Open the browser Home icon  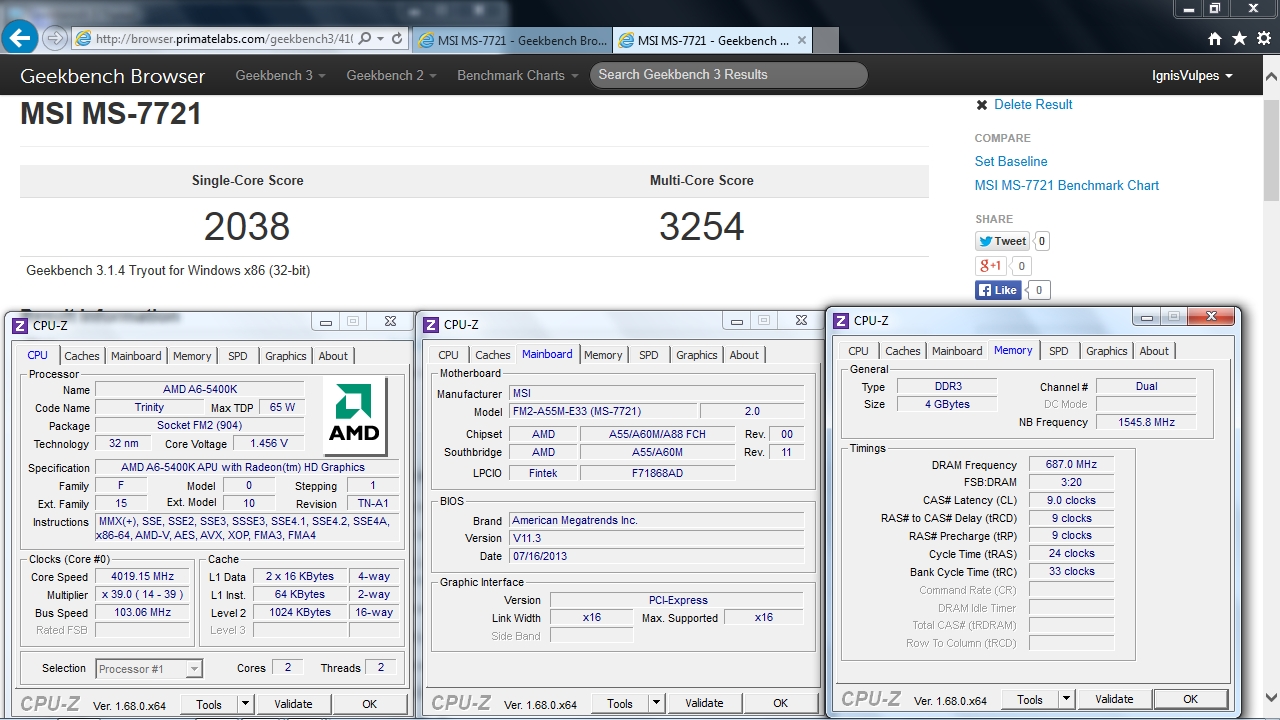point(1215,39)
